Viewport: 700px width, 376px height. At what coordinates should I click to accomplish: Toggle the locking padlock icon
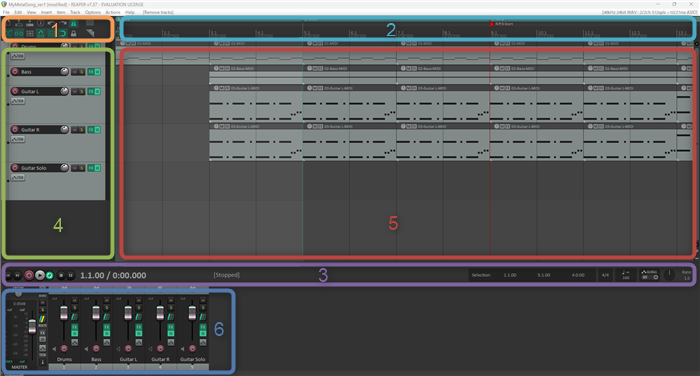click(74, 33)
